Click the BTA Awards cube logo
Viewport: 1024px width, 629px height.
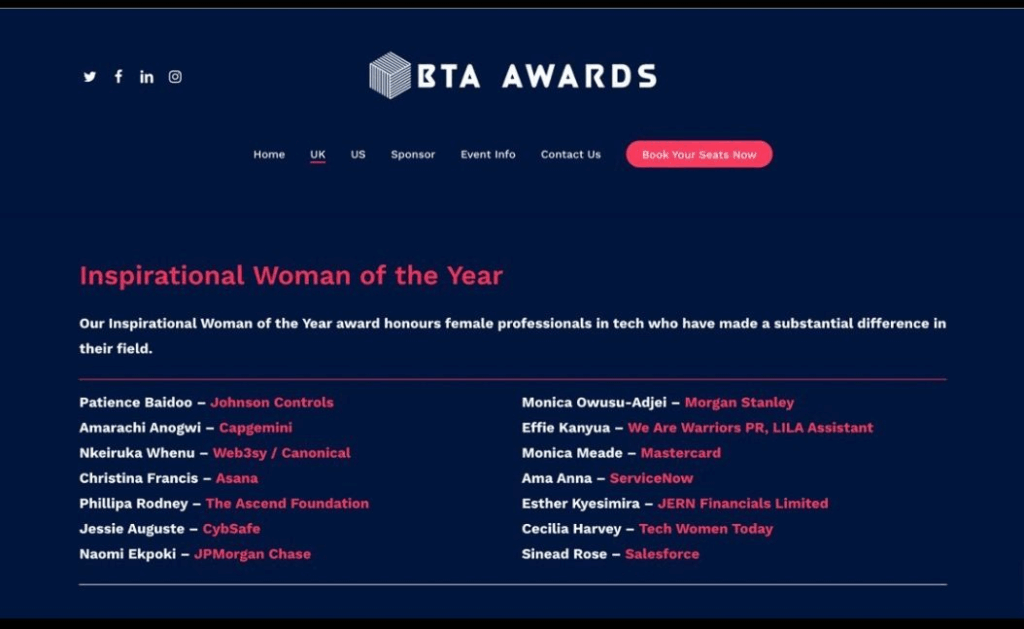(390, 75)
